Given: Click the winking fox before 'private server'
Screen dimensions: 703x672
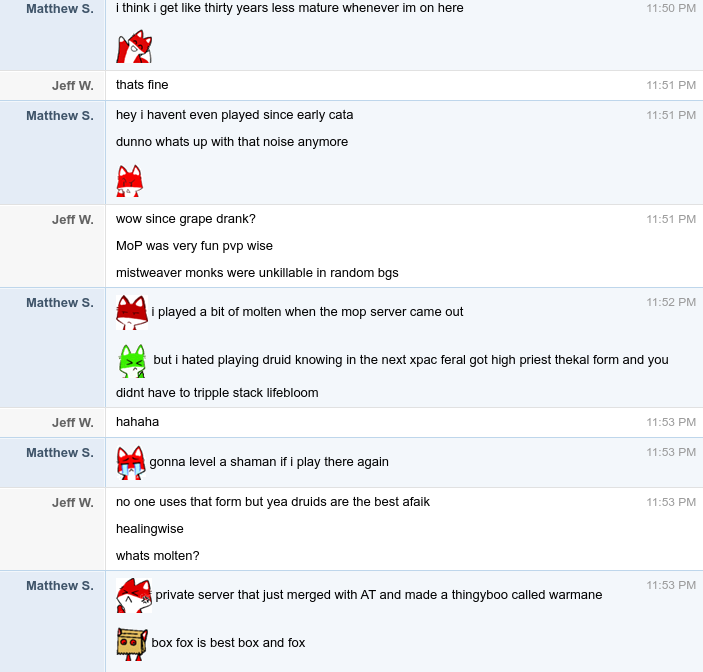Looking at the screenshot, I should click(x=134, y=595).
